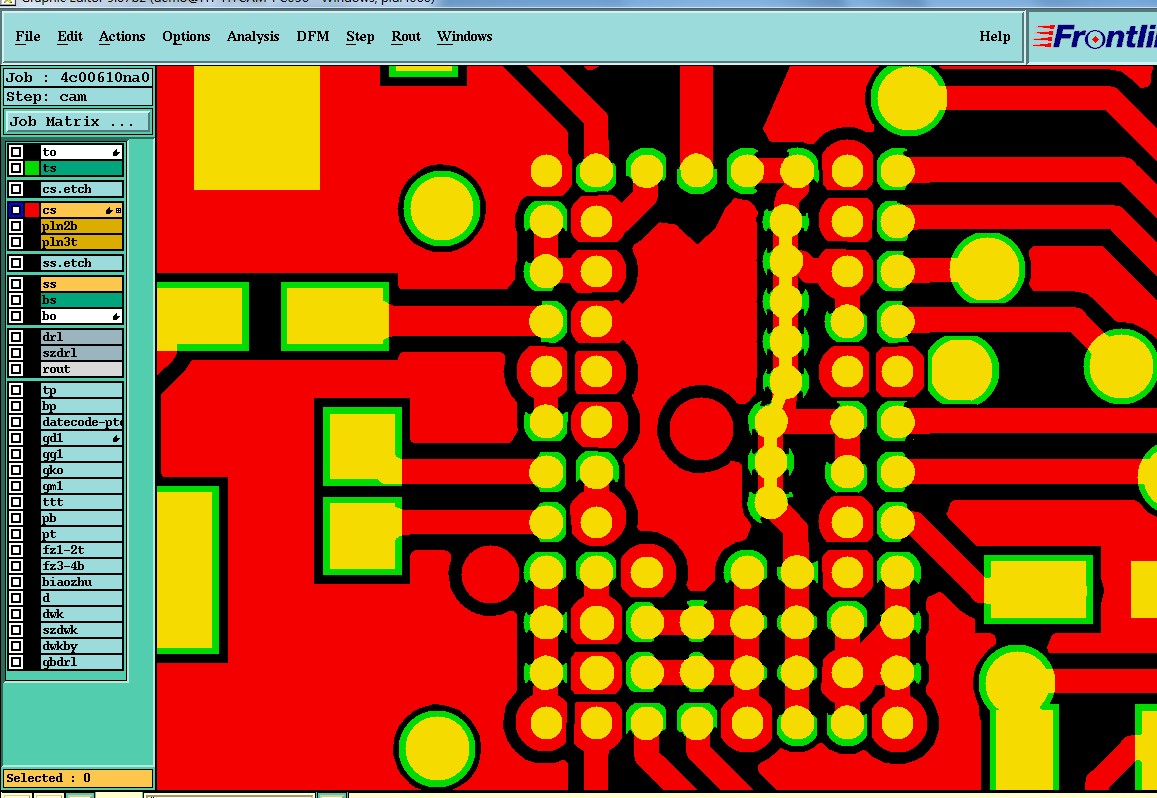1157x798 pixels.
Task: Select the 'bo' layer name
Action: 81,316
